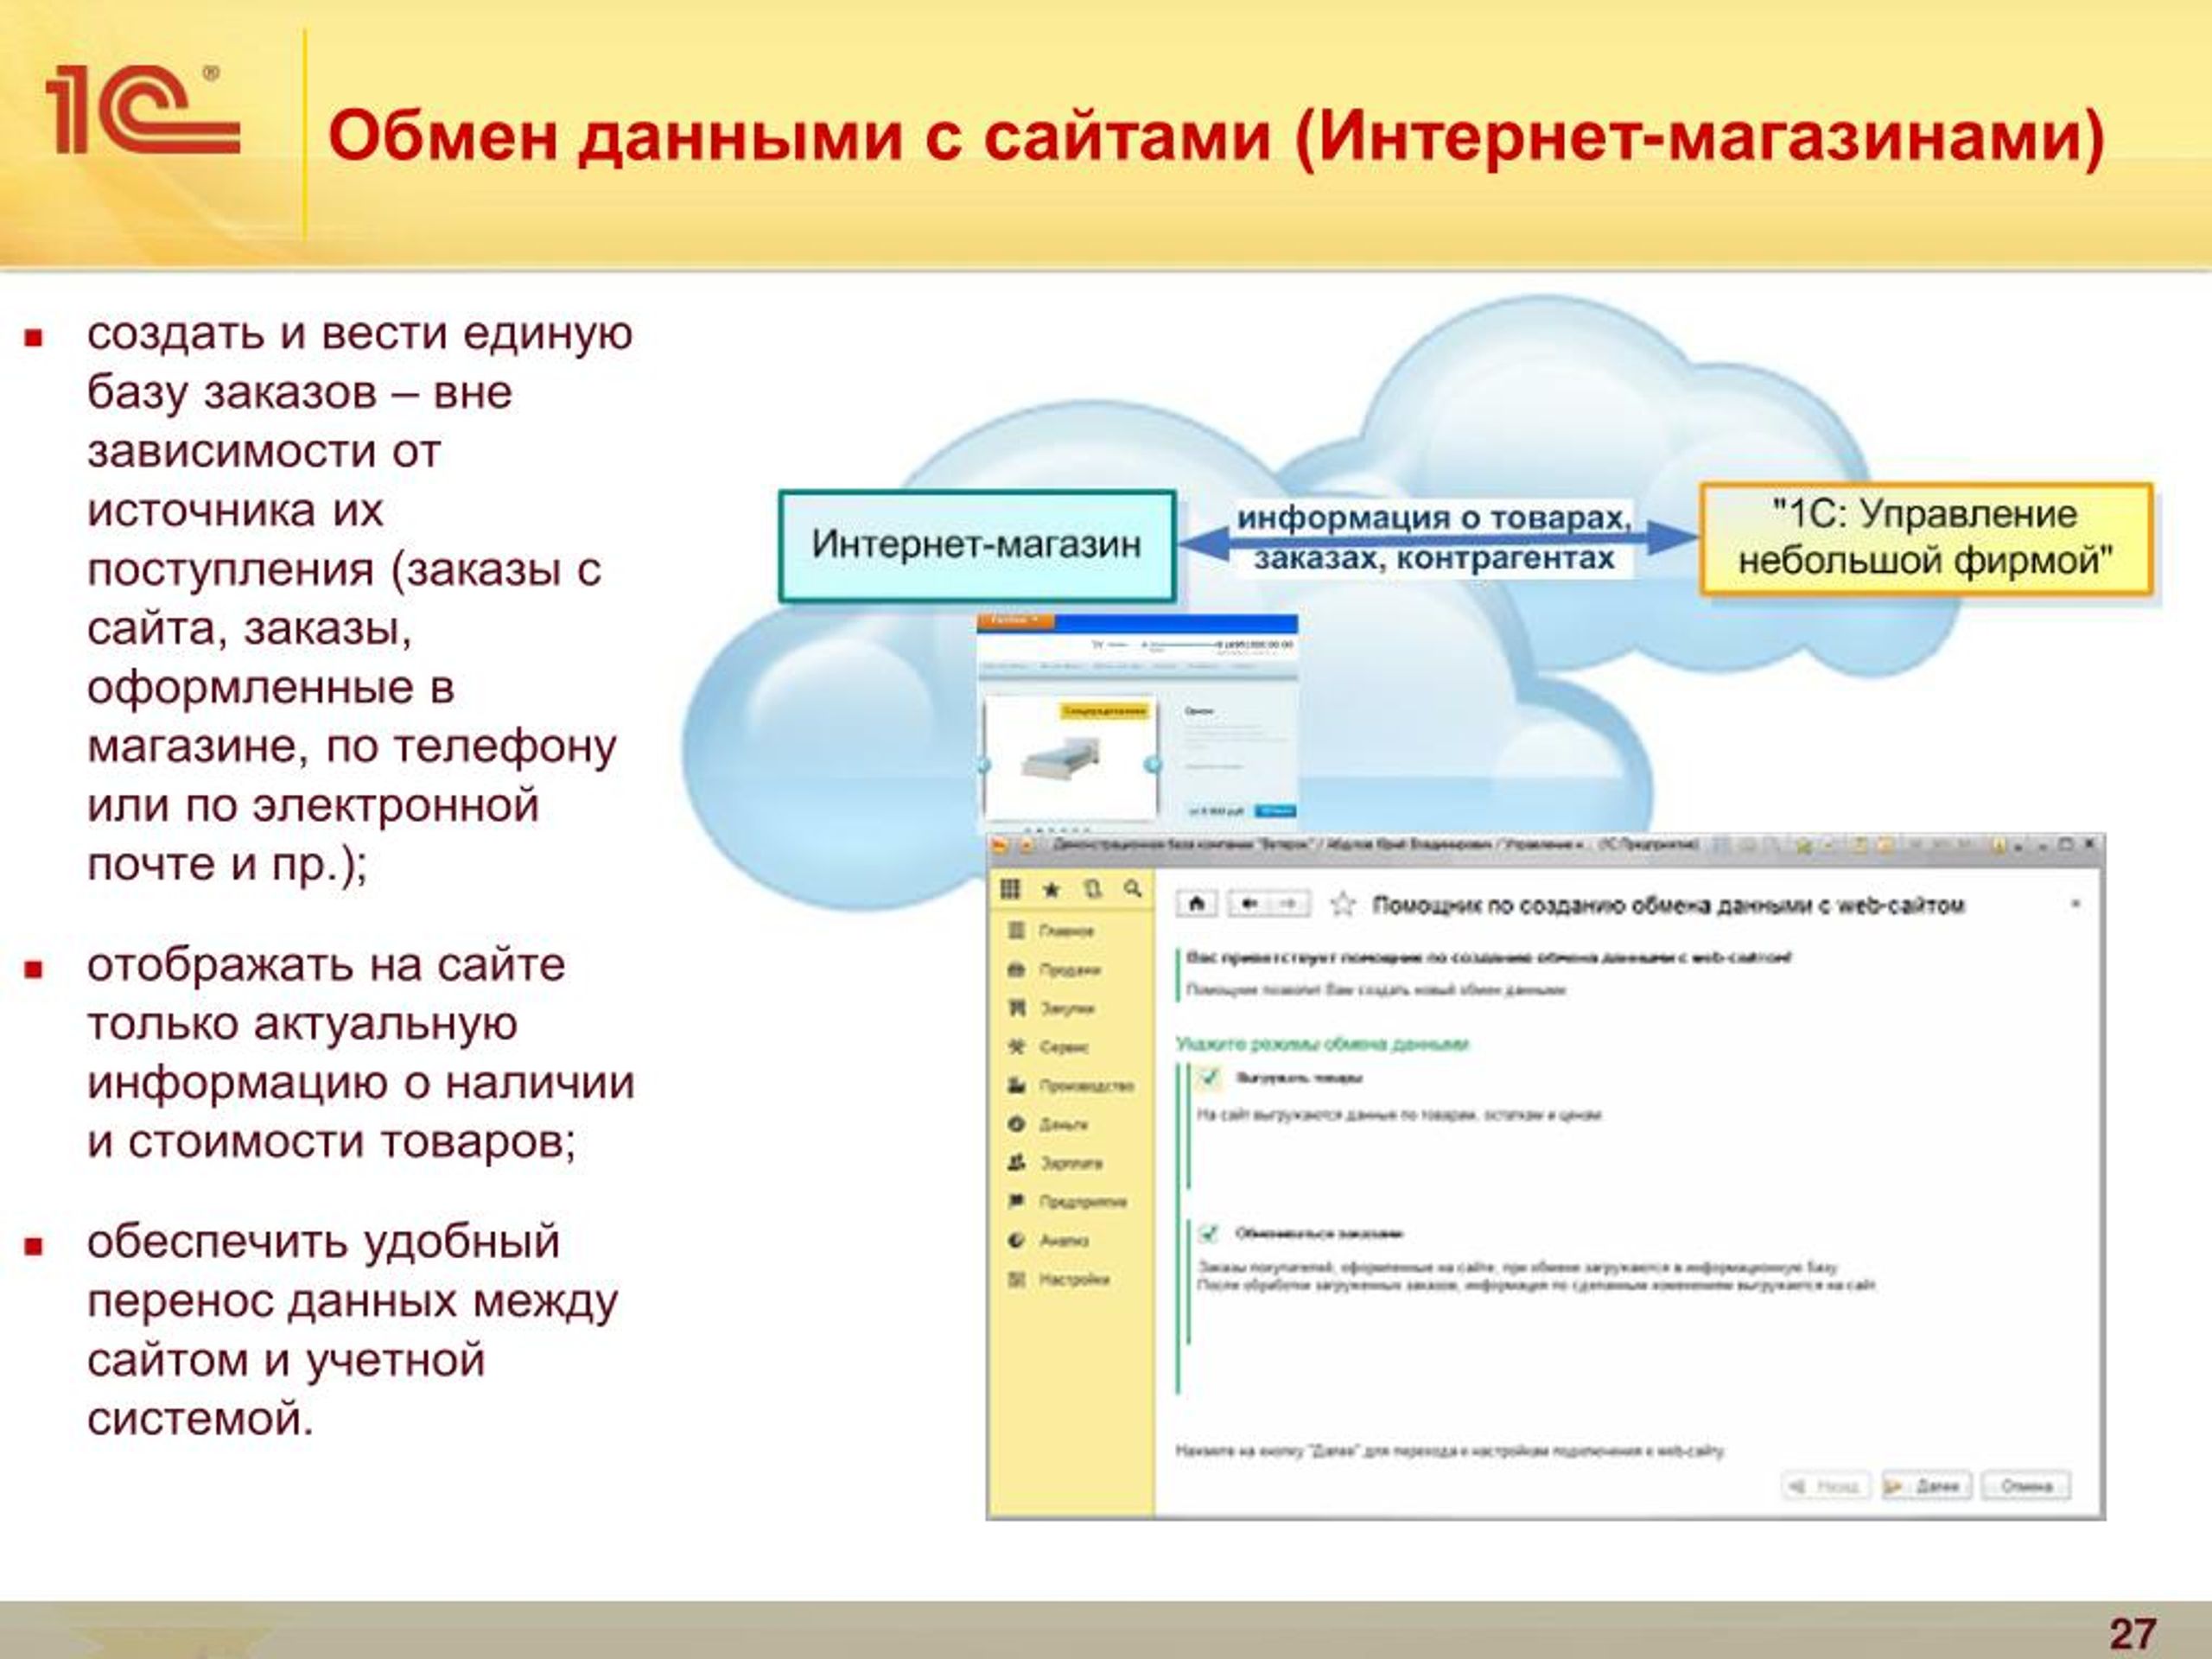Toggle the Обмениваться заказами checkbox
The height and width of the screenshot is (1659, 2212).
click(1209, 1233)
